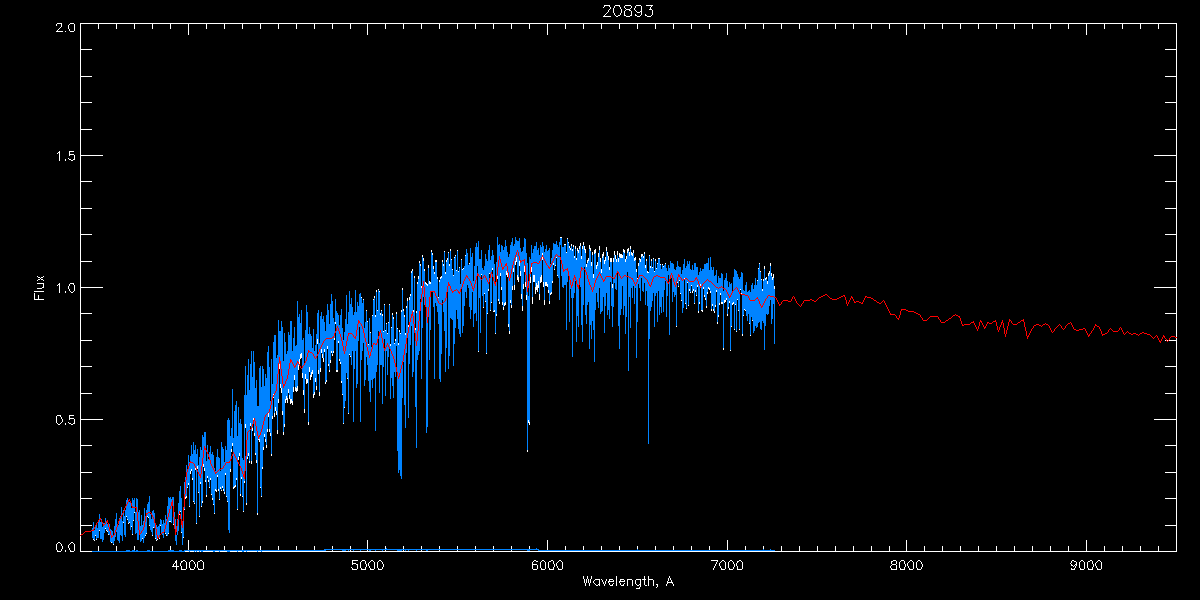The image size is (1200, 600).
Task: Click the 1.0 flux tick label
Action: pos(62,288)
